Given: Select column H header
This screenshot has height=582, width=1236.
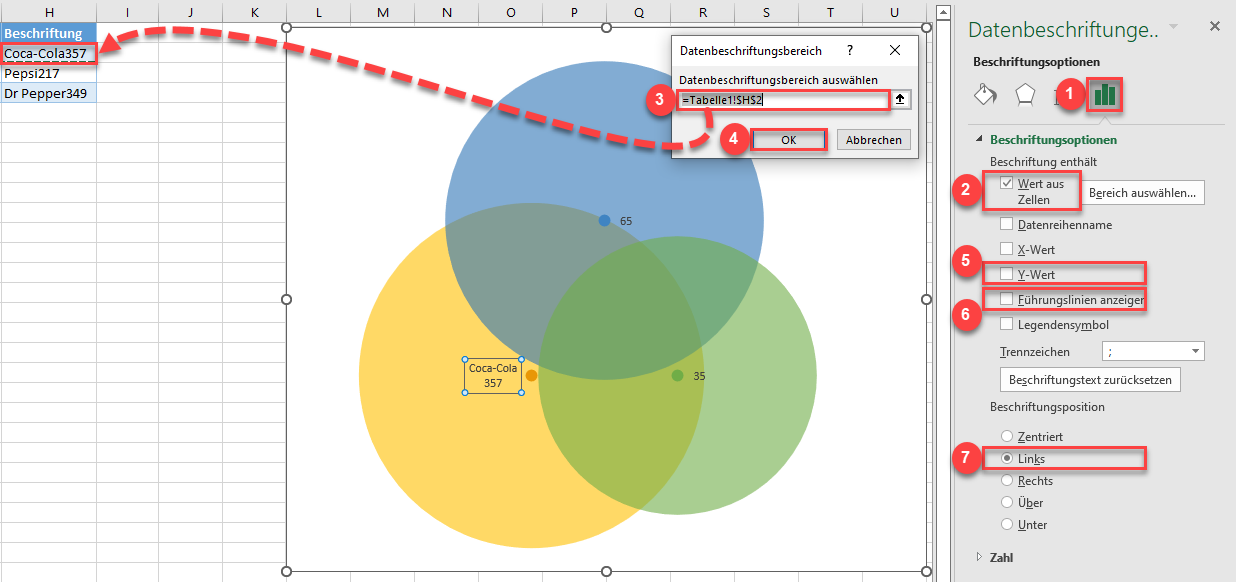Looking at the screenshot, I should (48, 11).
